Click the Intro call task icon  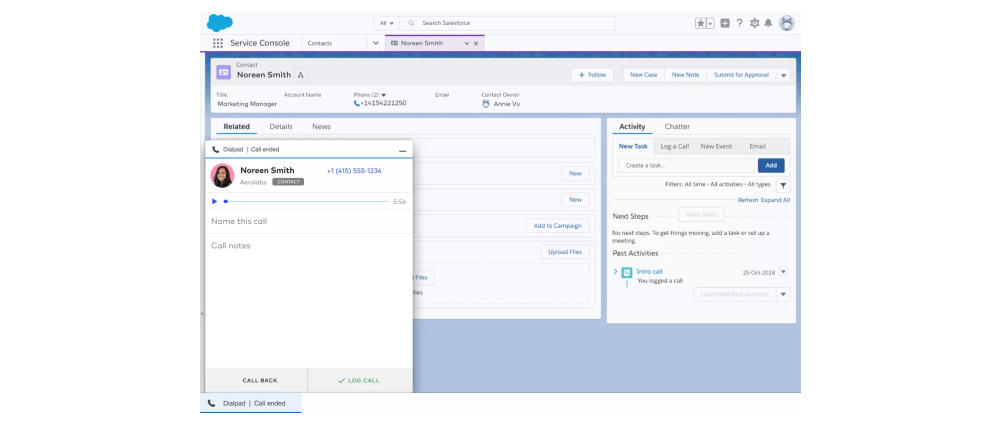pos(627,272)
